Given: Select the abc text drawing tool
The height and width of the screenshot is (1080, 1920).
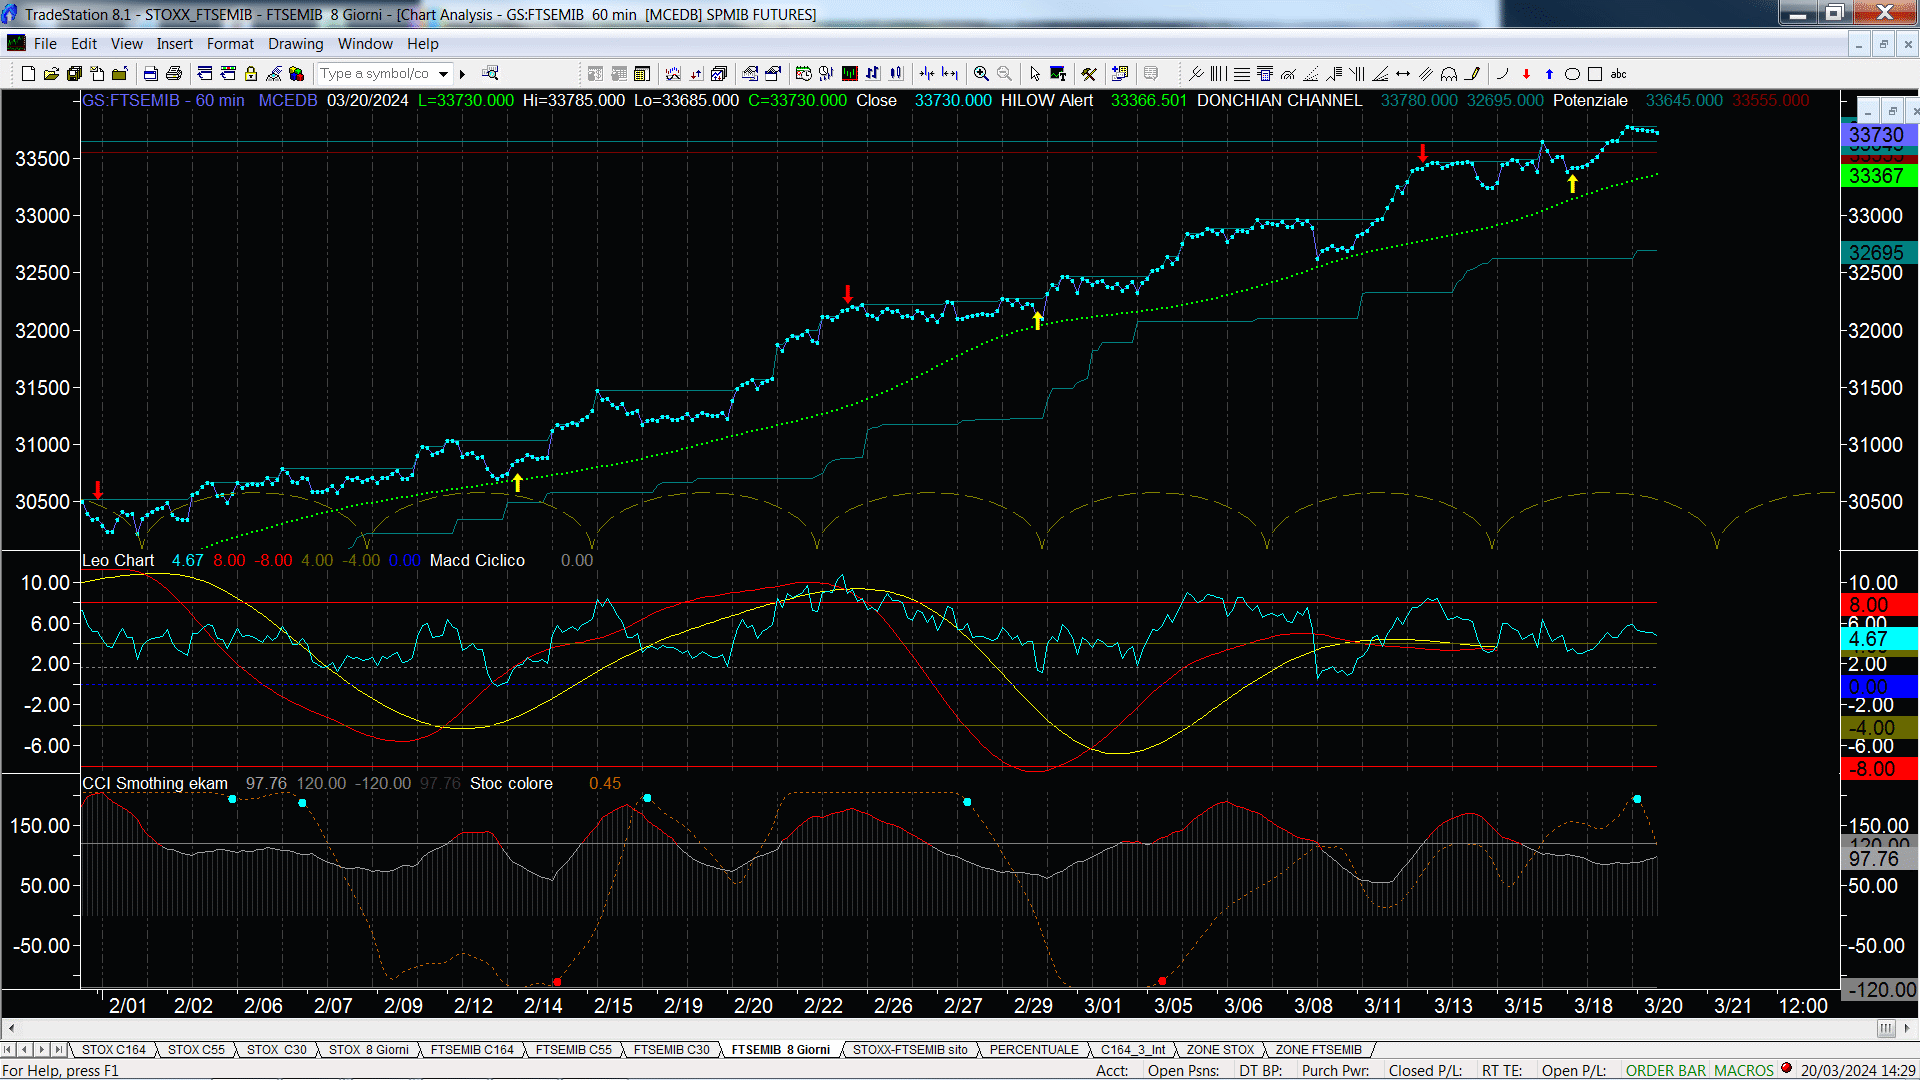Looking at the screenshot, I should click(x=1619, y=74).
